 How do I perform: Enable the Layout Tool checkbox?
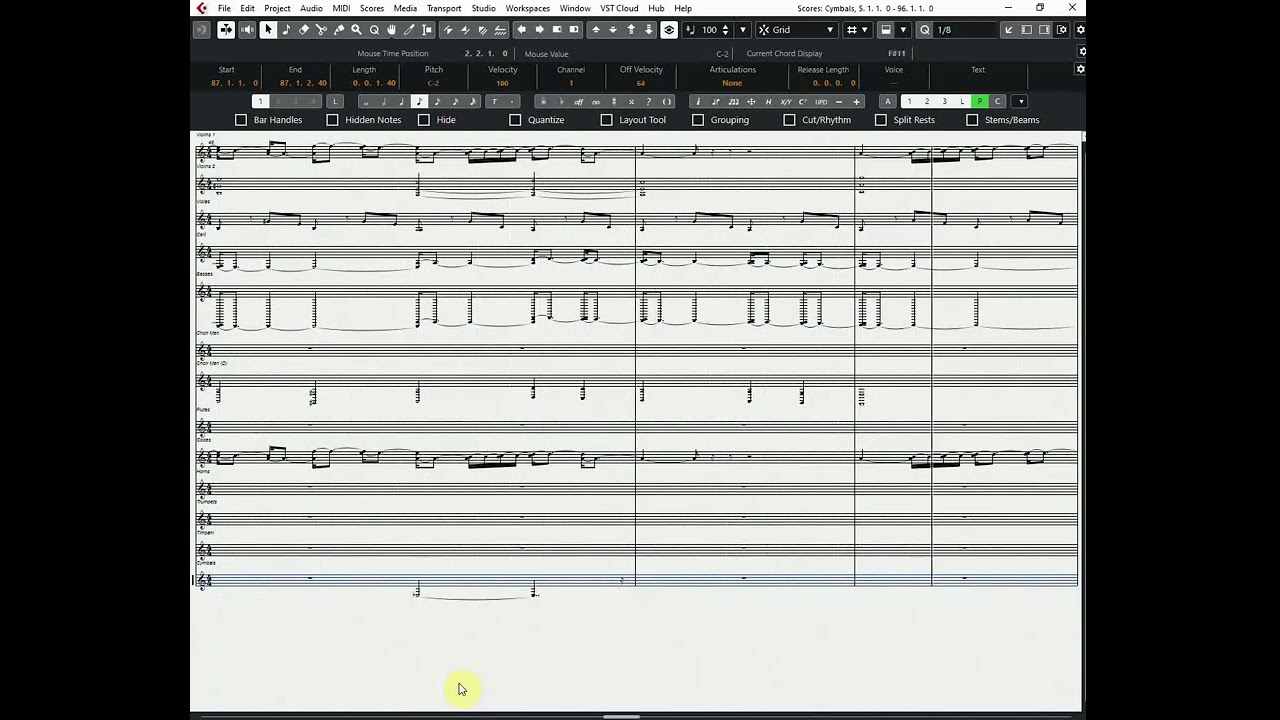click(606, 120)
